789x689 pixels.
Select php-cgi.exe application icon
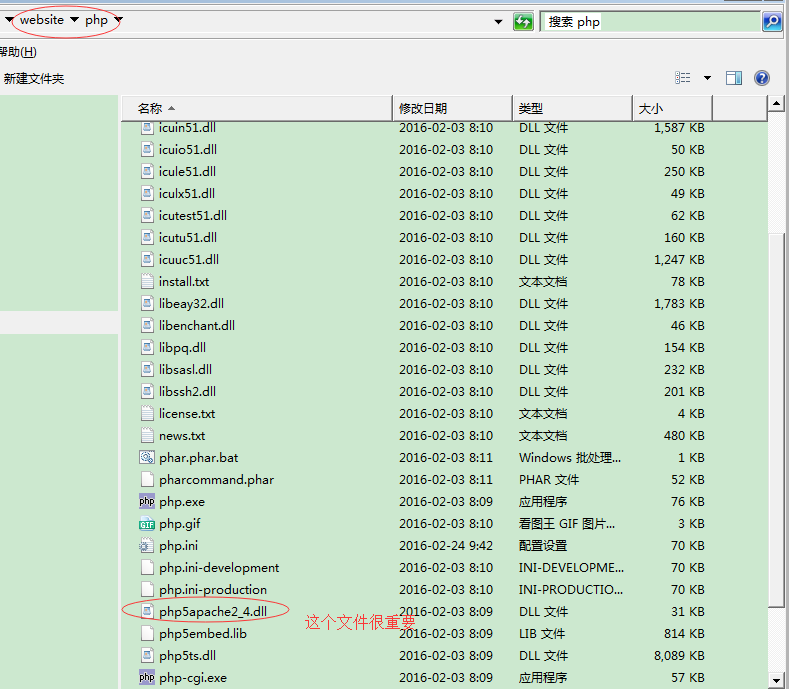click(x=147, y=677)
